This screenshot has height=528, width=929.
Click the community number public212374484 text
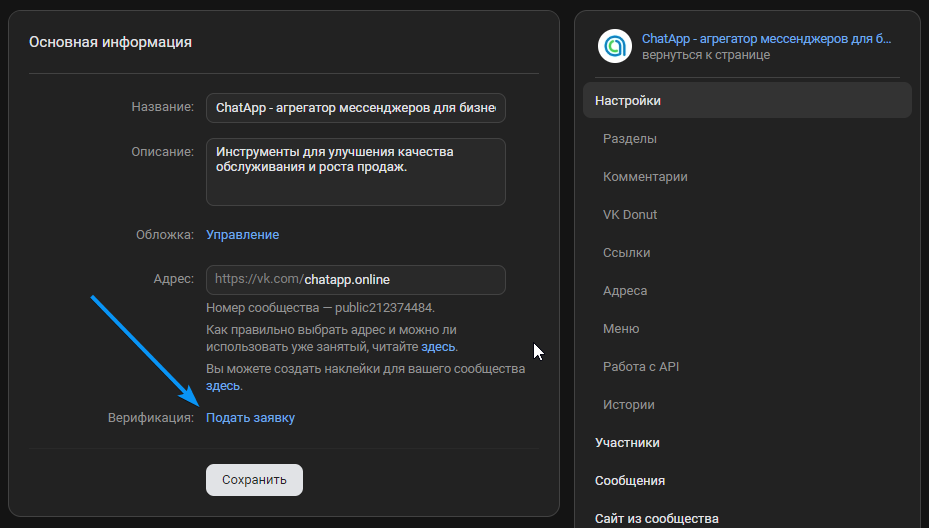(385, 308)
